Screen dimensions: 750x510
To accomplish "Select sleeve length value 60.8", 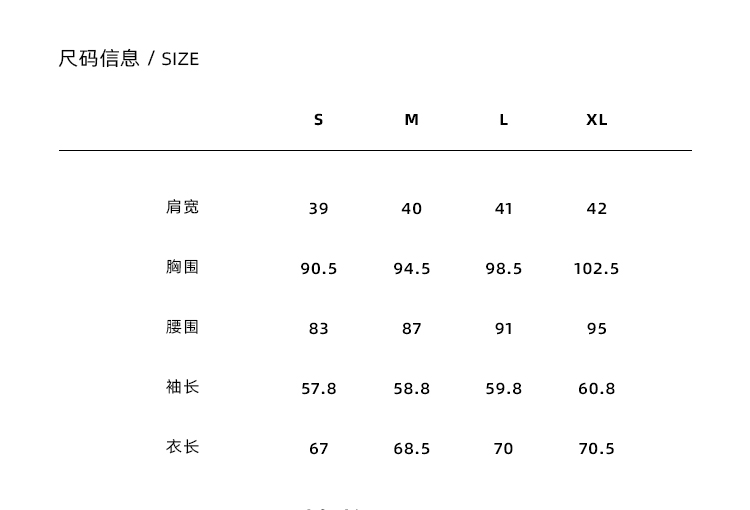I will (596, 388).
